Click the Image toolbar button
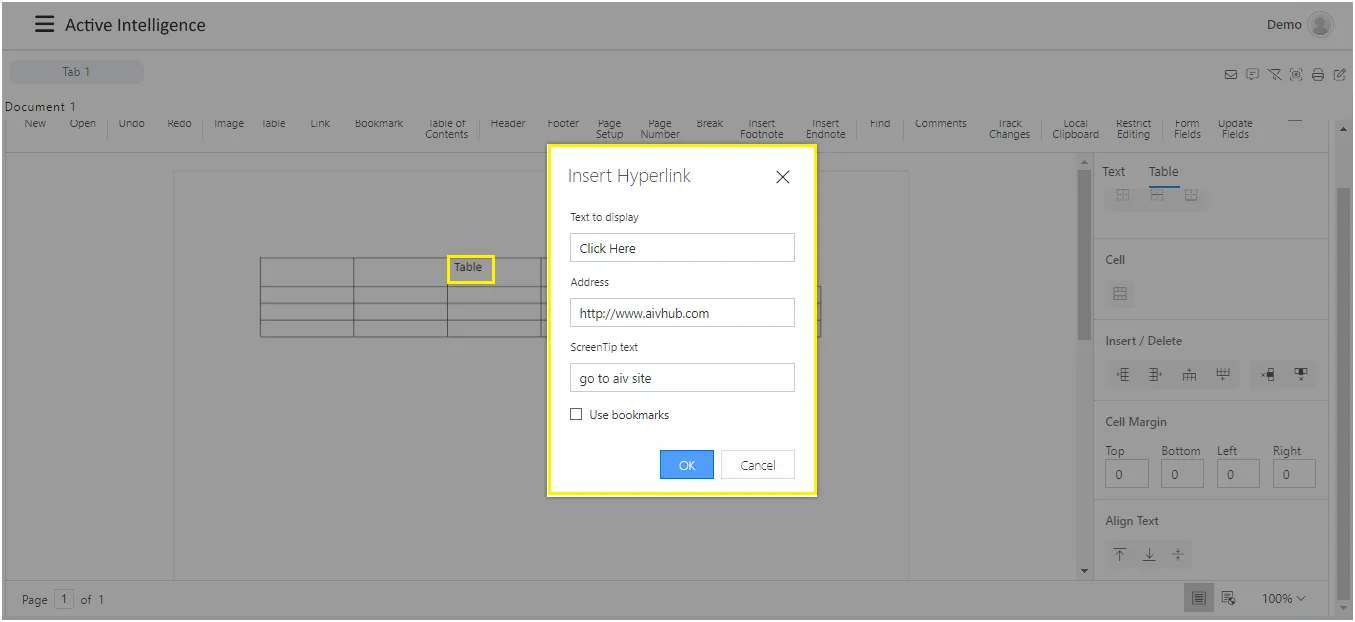The width and height of the screenshot is (1355, 622). click(x=229, y=123)
